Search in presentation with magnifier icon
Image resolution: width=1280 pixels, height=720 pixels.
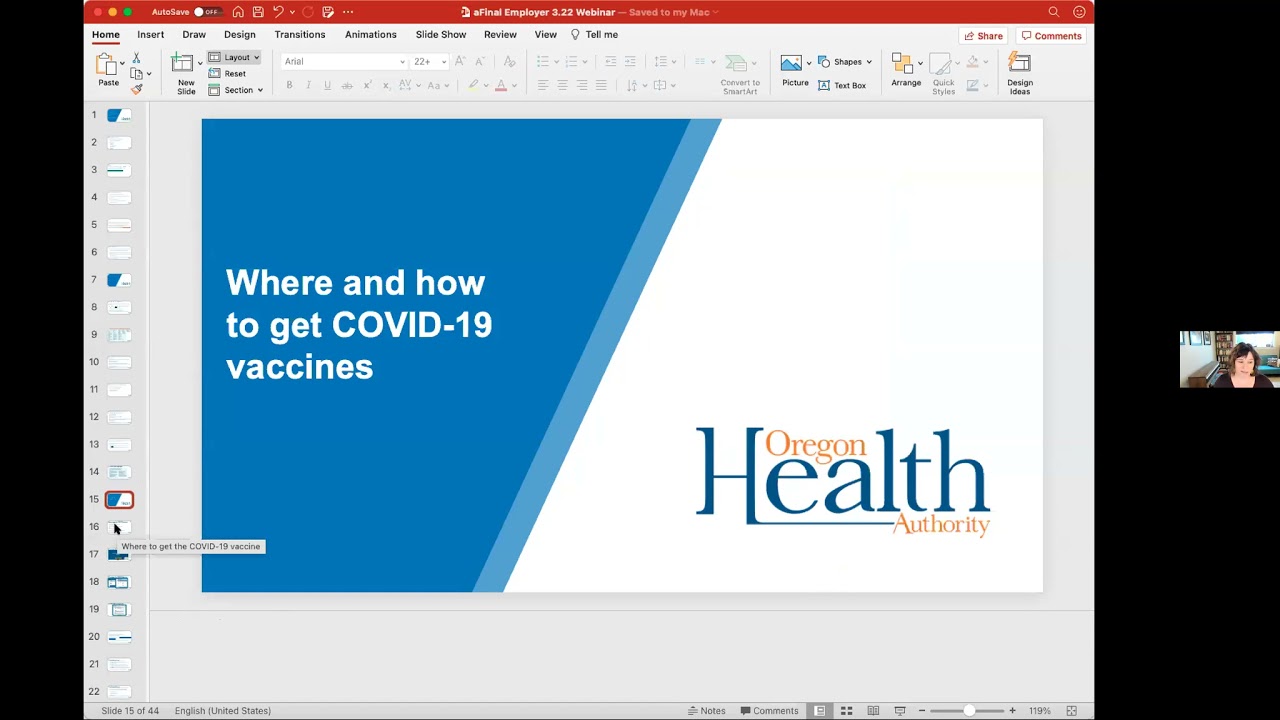[1053, 12]
